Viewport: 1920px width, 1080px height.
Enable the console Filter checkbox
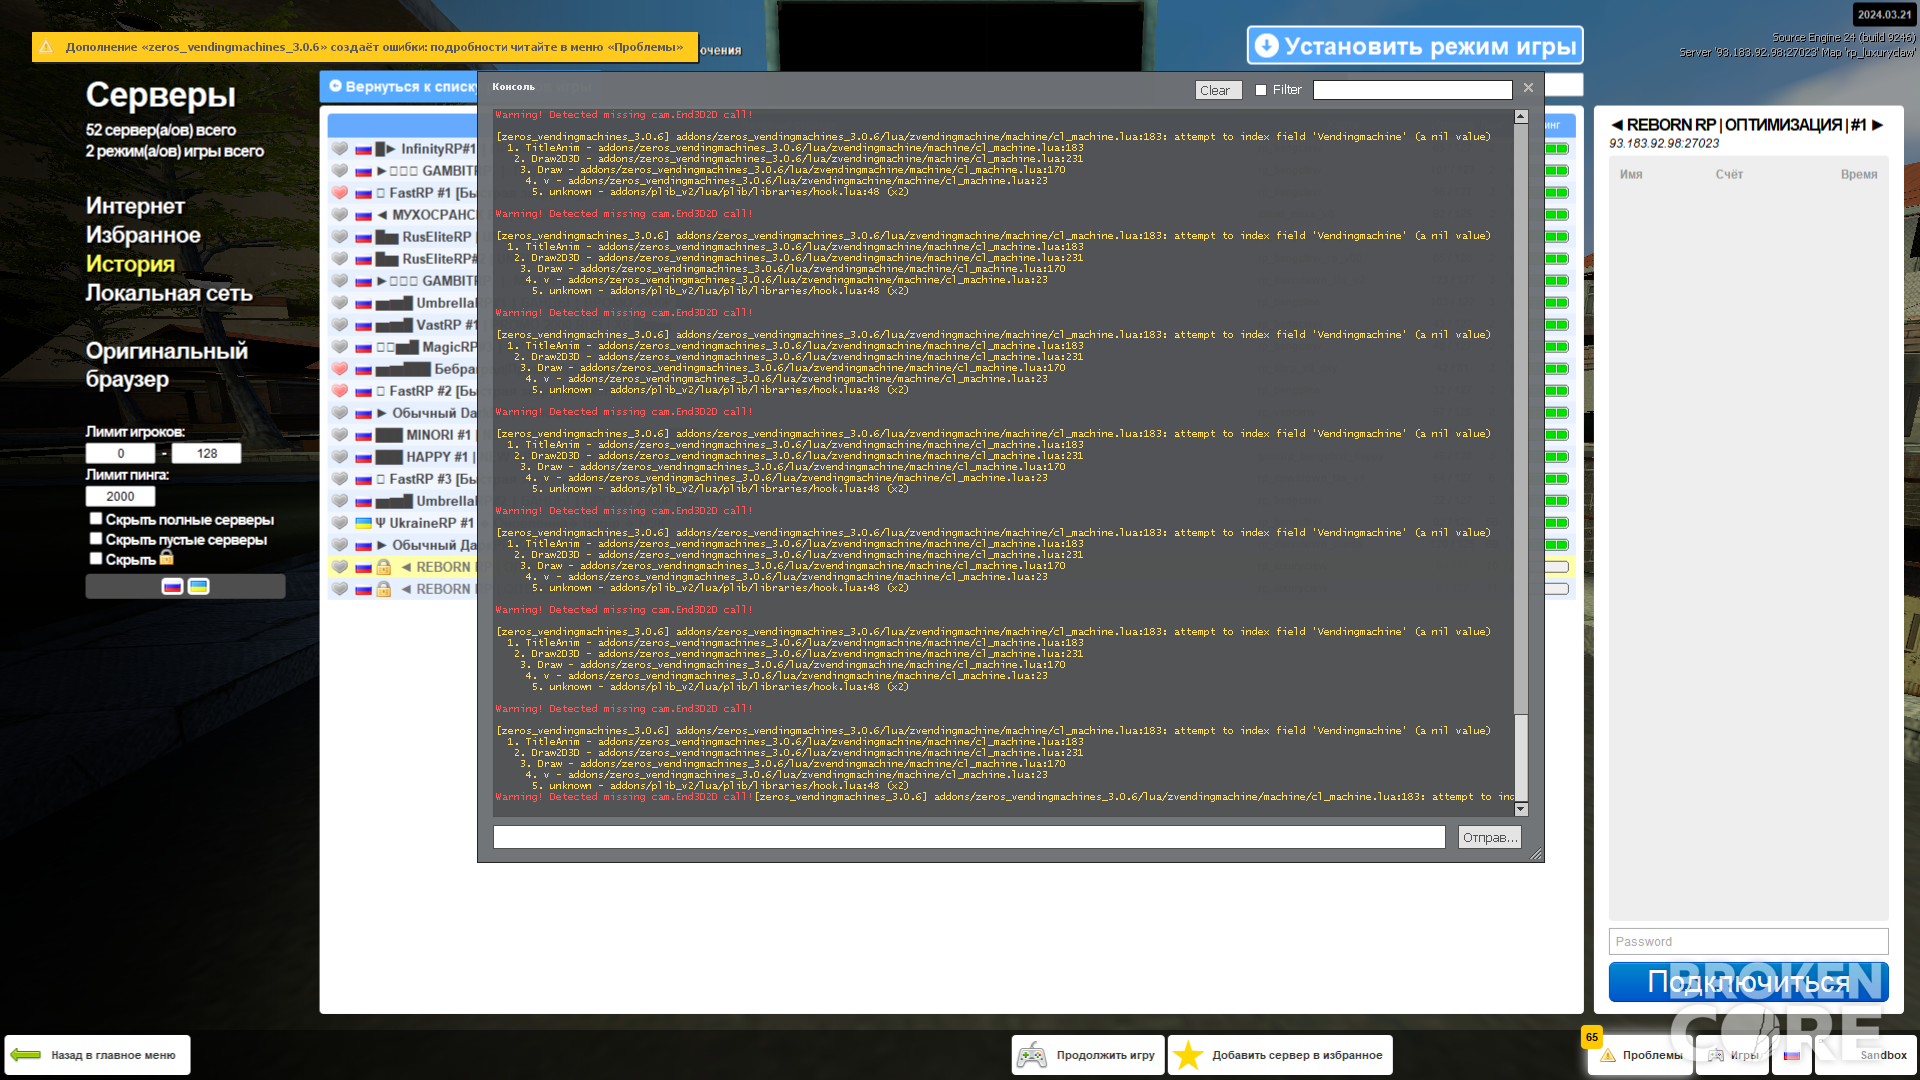[x=1261, y=90]
